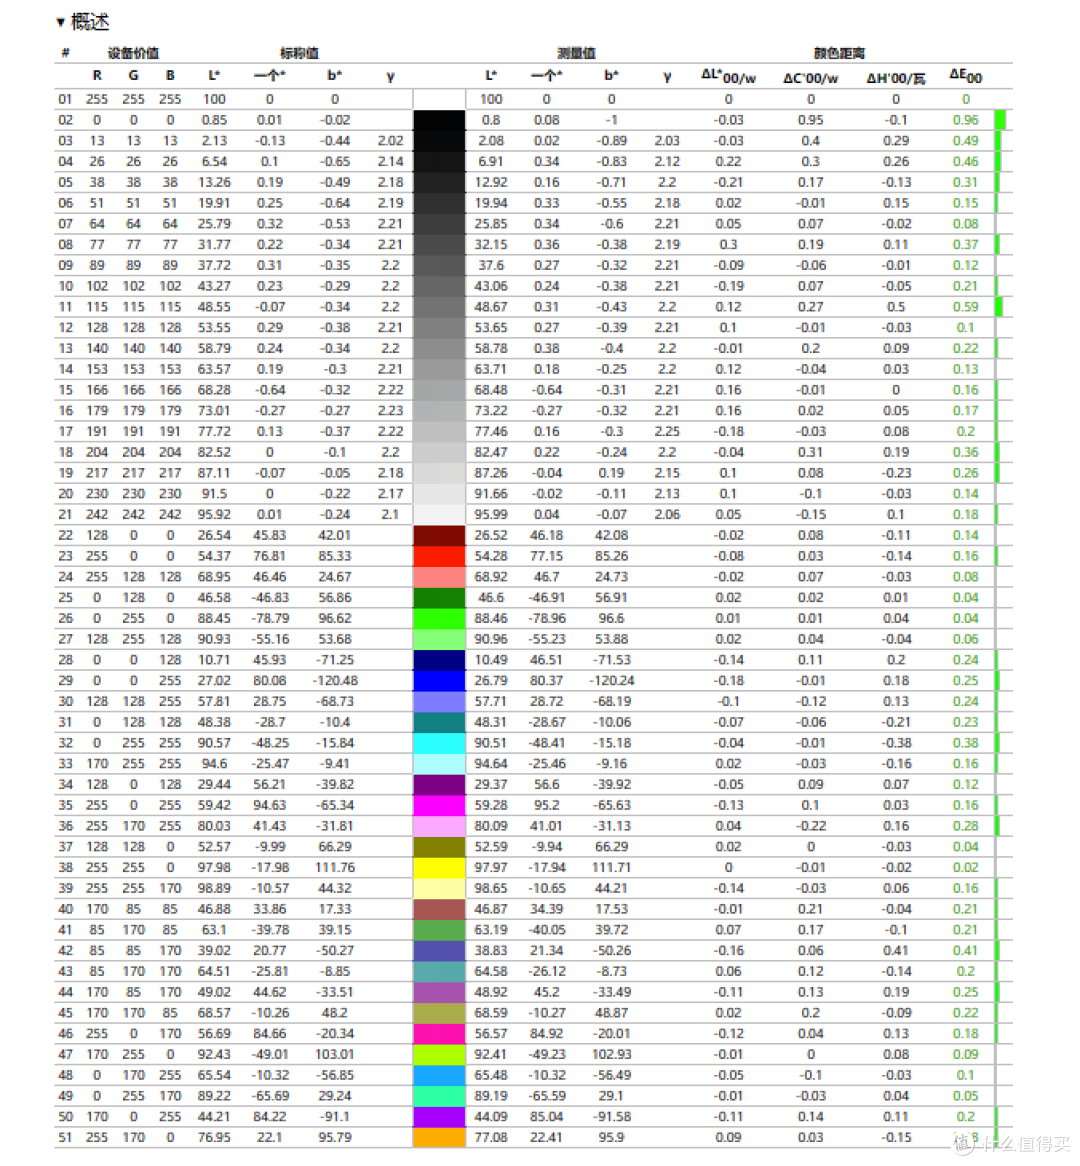
Task: Click measured a* value -78.96 in row 26
Action: (x=546, y=619)
